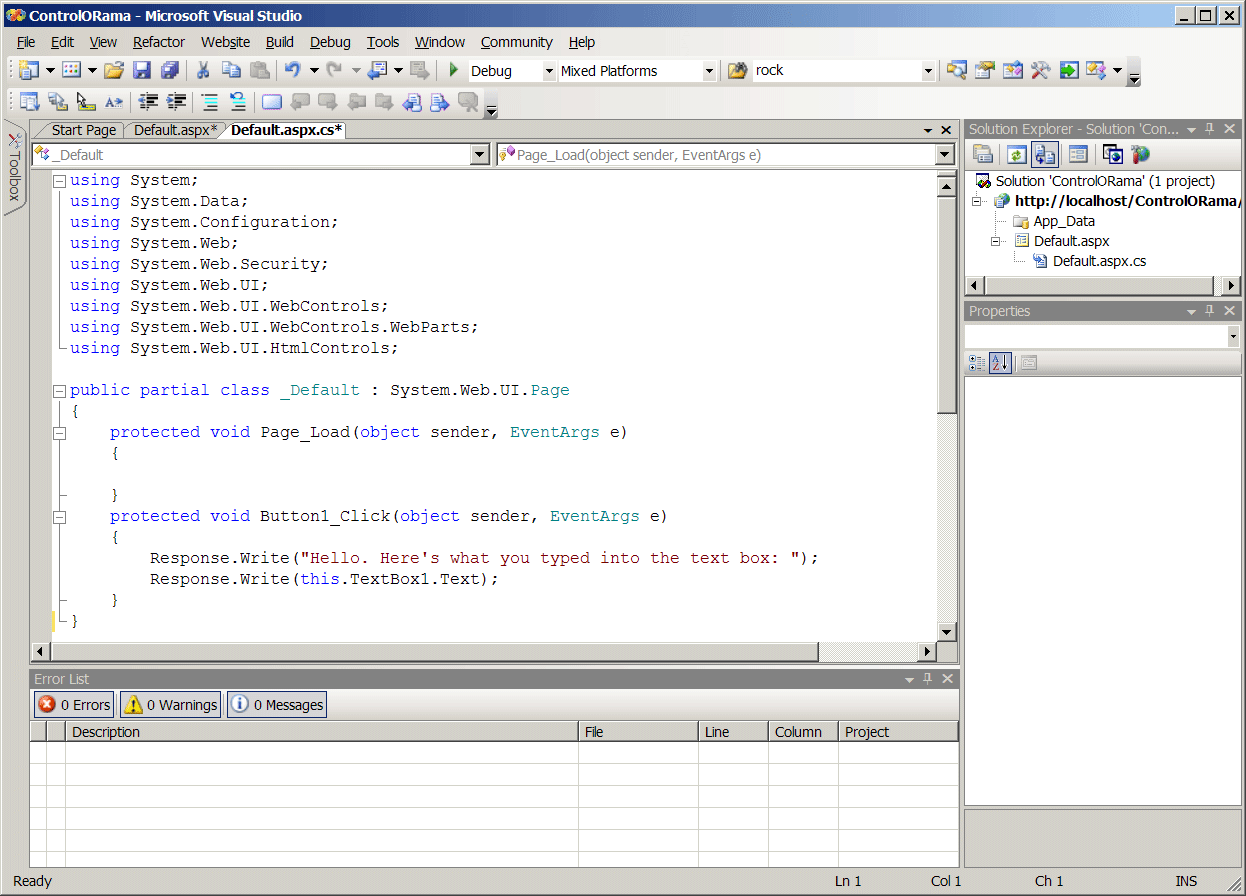Click the Start Debugging green play icon
Screen dimensions: 1246x896
(453, 71)
